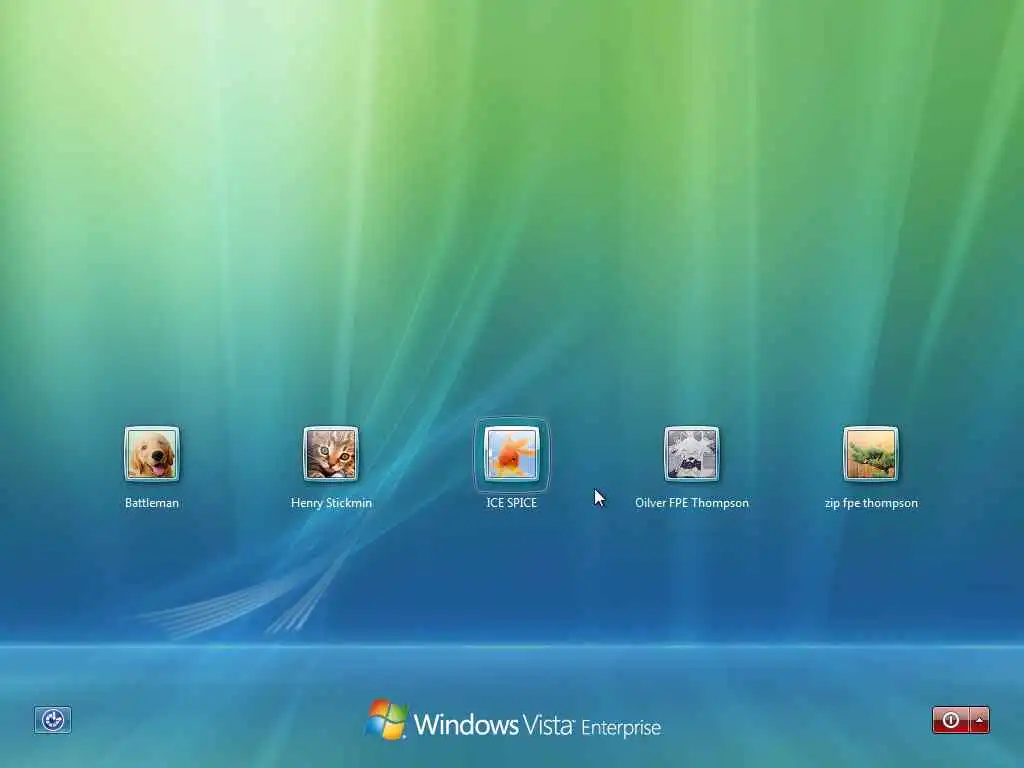Click the Battleman user name label
This screenshot has height=768, width=1024.
coord(152,503)
